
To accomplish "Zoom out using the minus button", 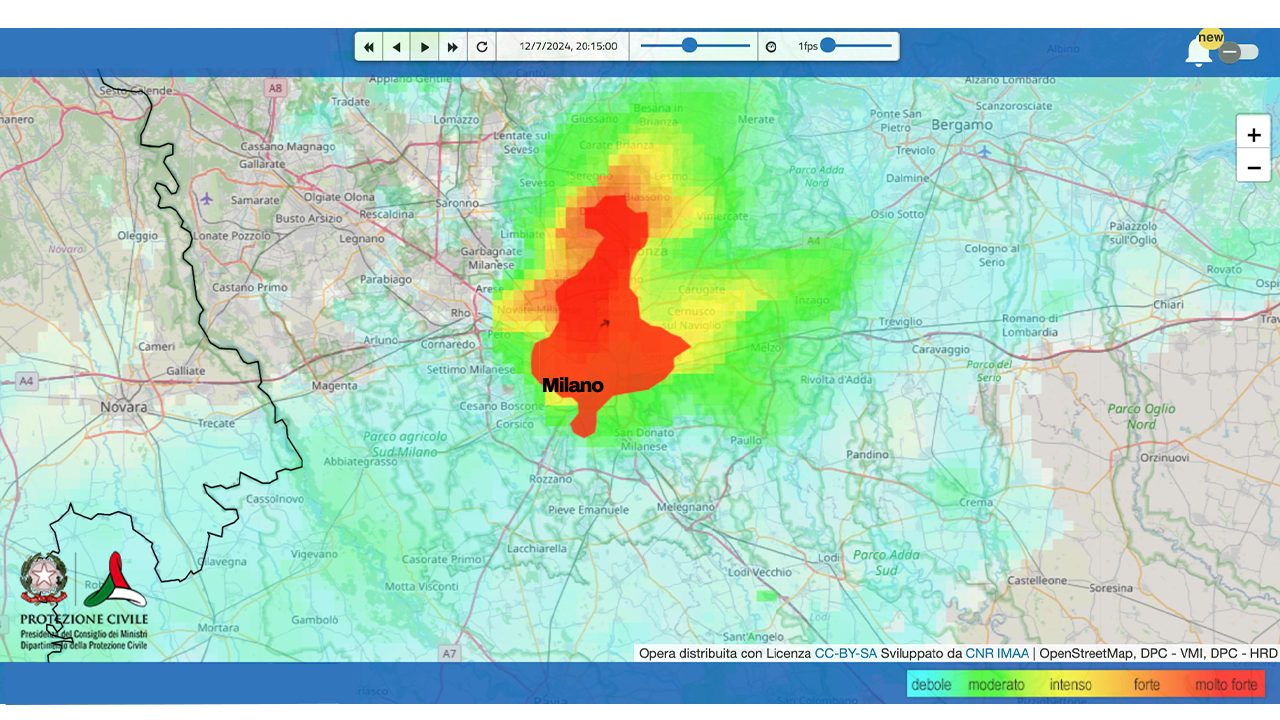I will click(1254, 167).
